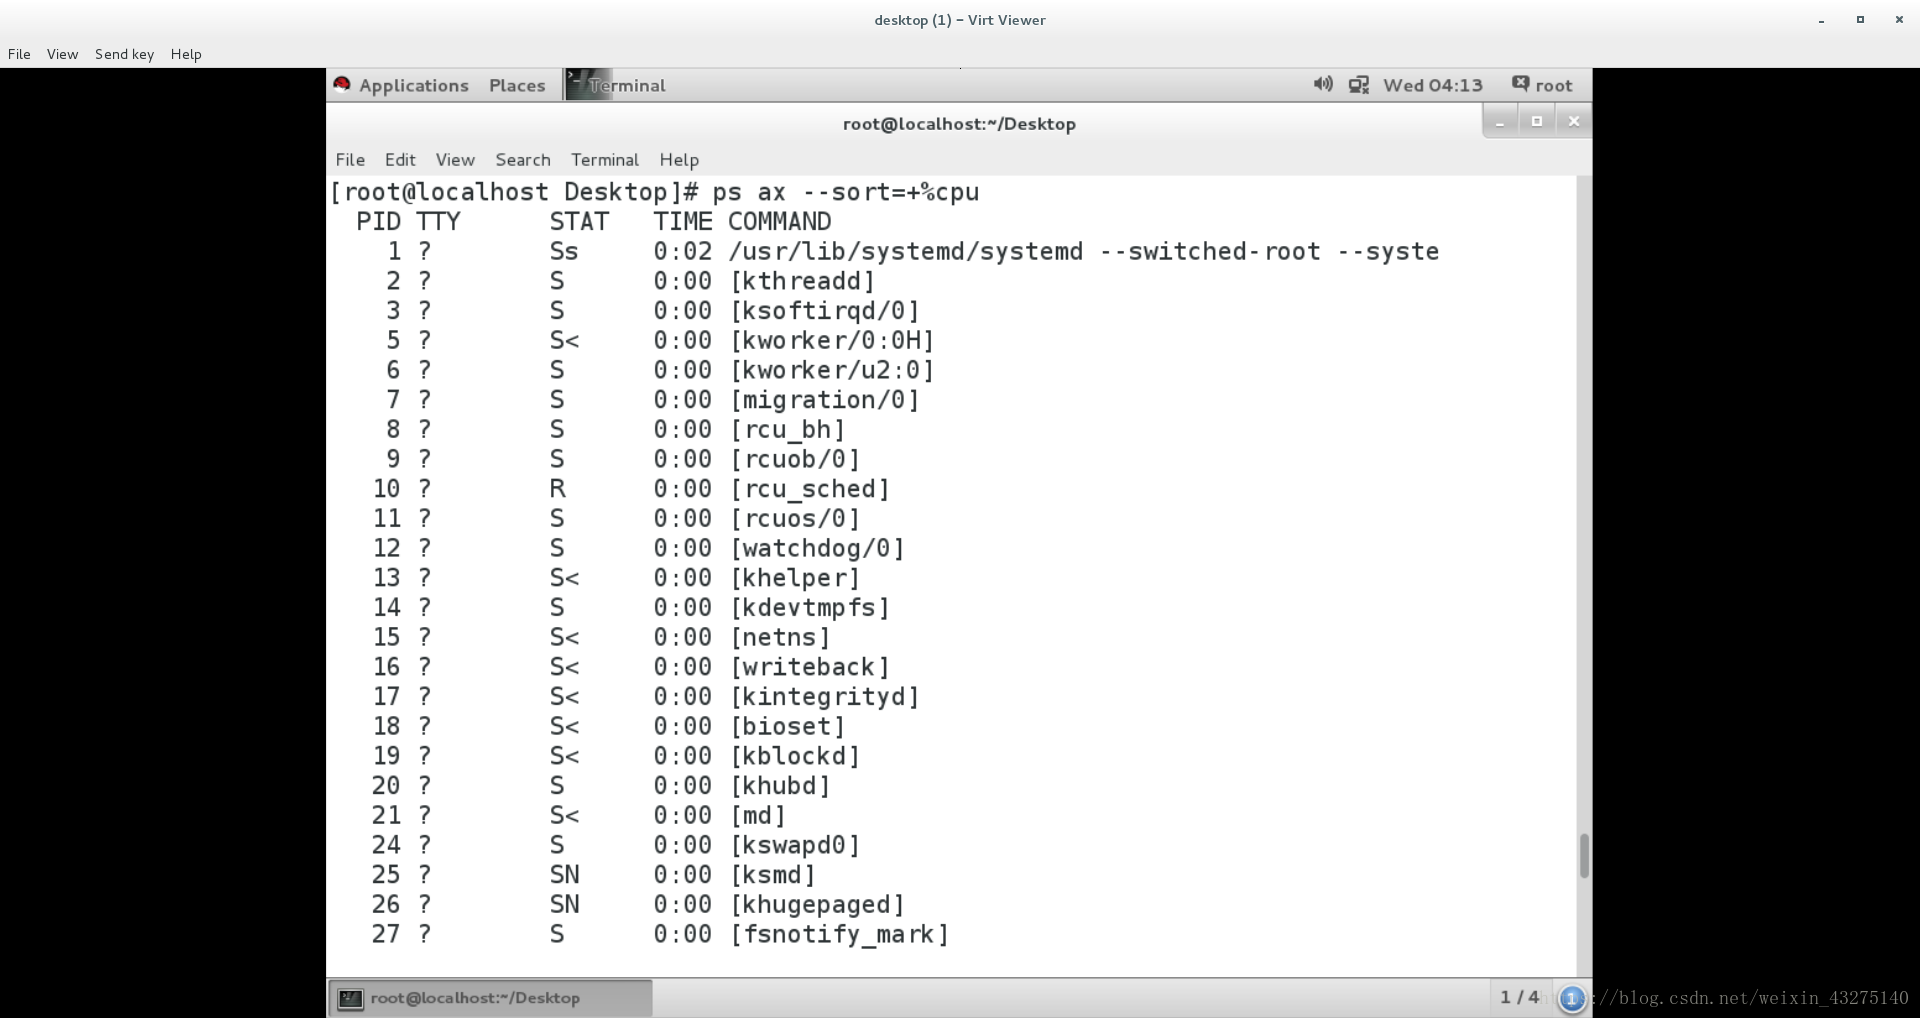Minimize the terminal window
The image size is (1920, 1018).
1499,121
